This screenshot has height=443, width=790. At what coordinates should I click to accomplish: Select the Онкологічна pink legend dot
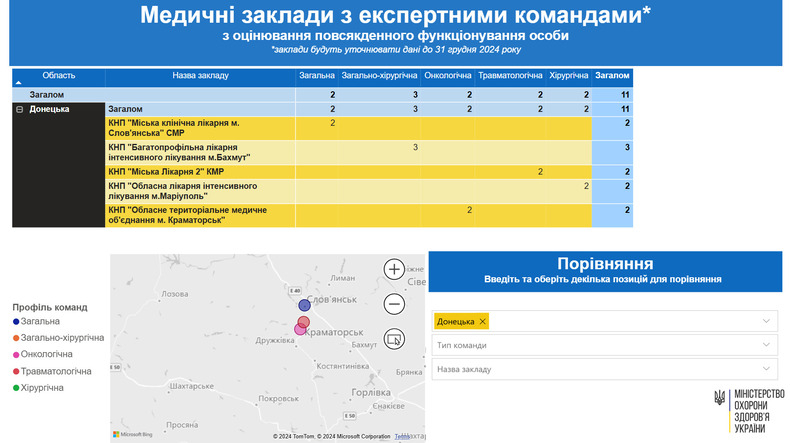[x=16, y=355]
